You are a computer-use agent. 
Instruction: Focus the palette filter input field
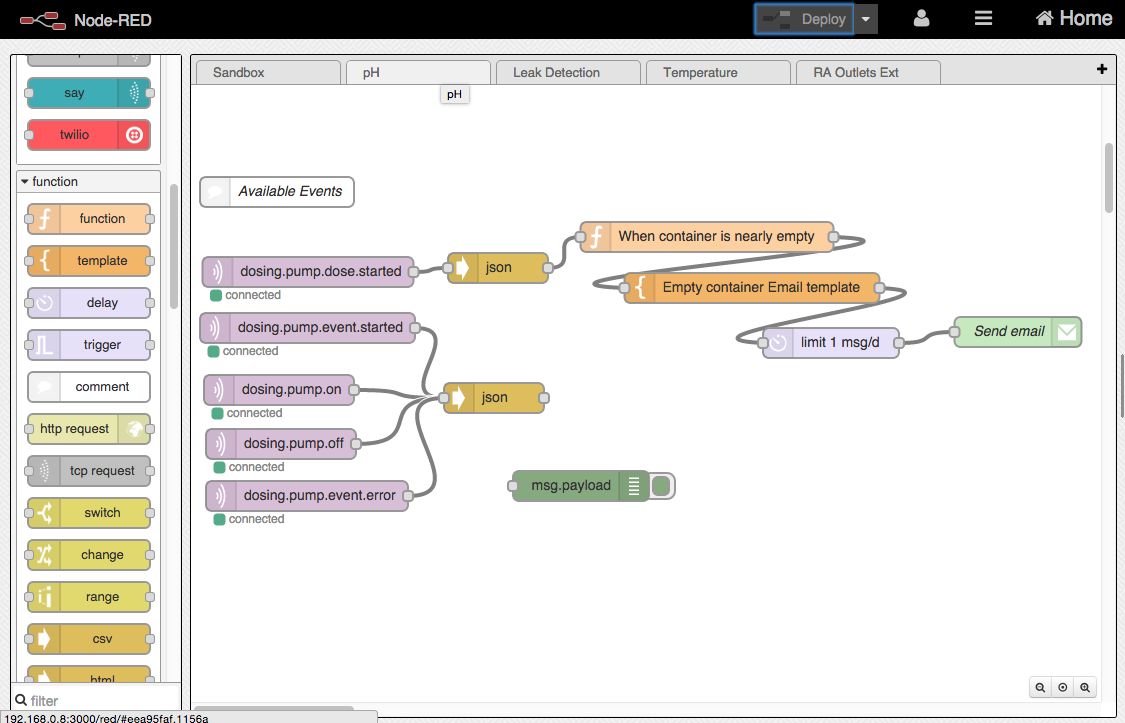click(x=96, y=700)
